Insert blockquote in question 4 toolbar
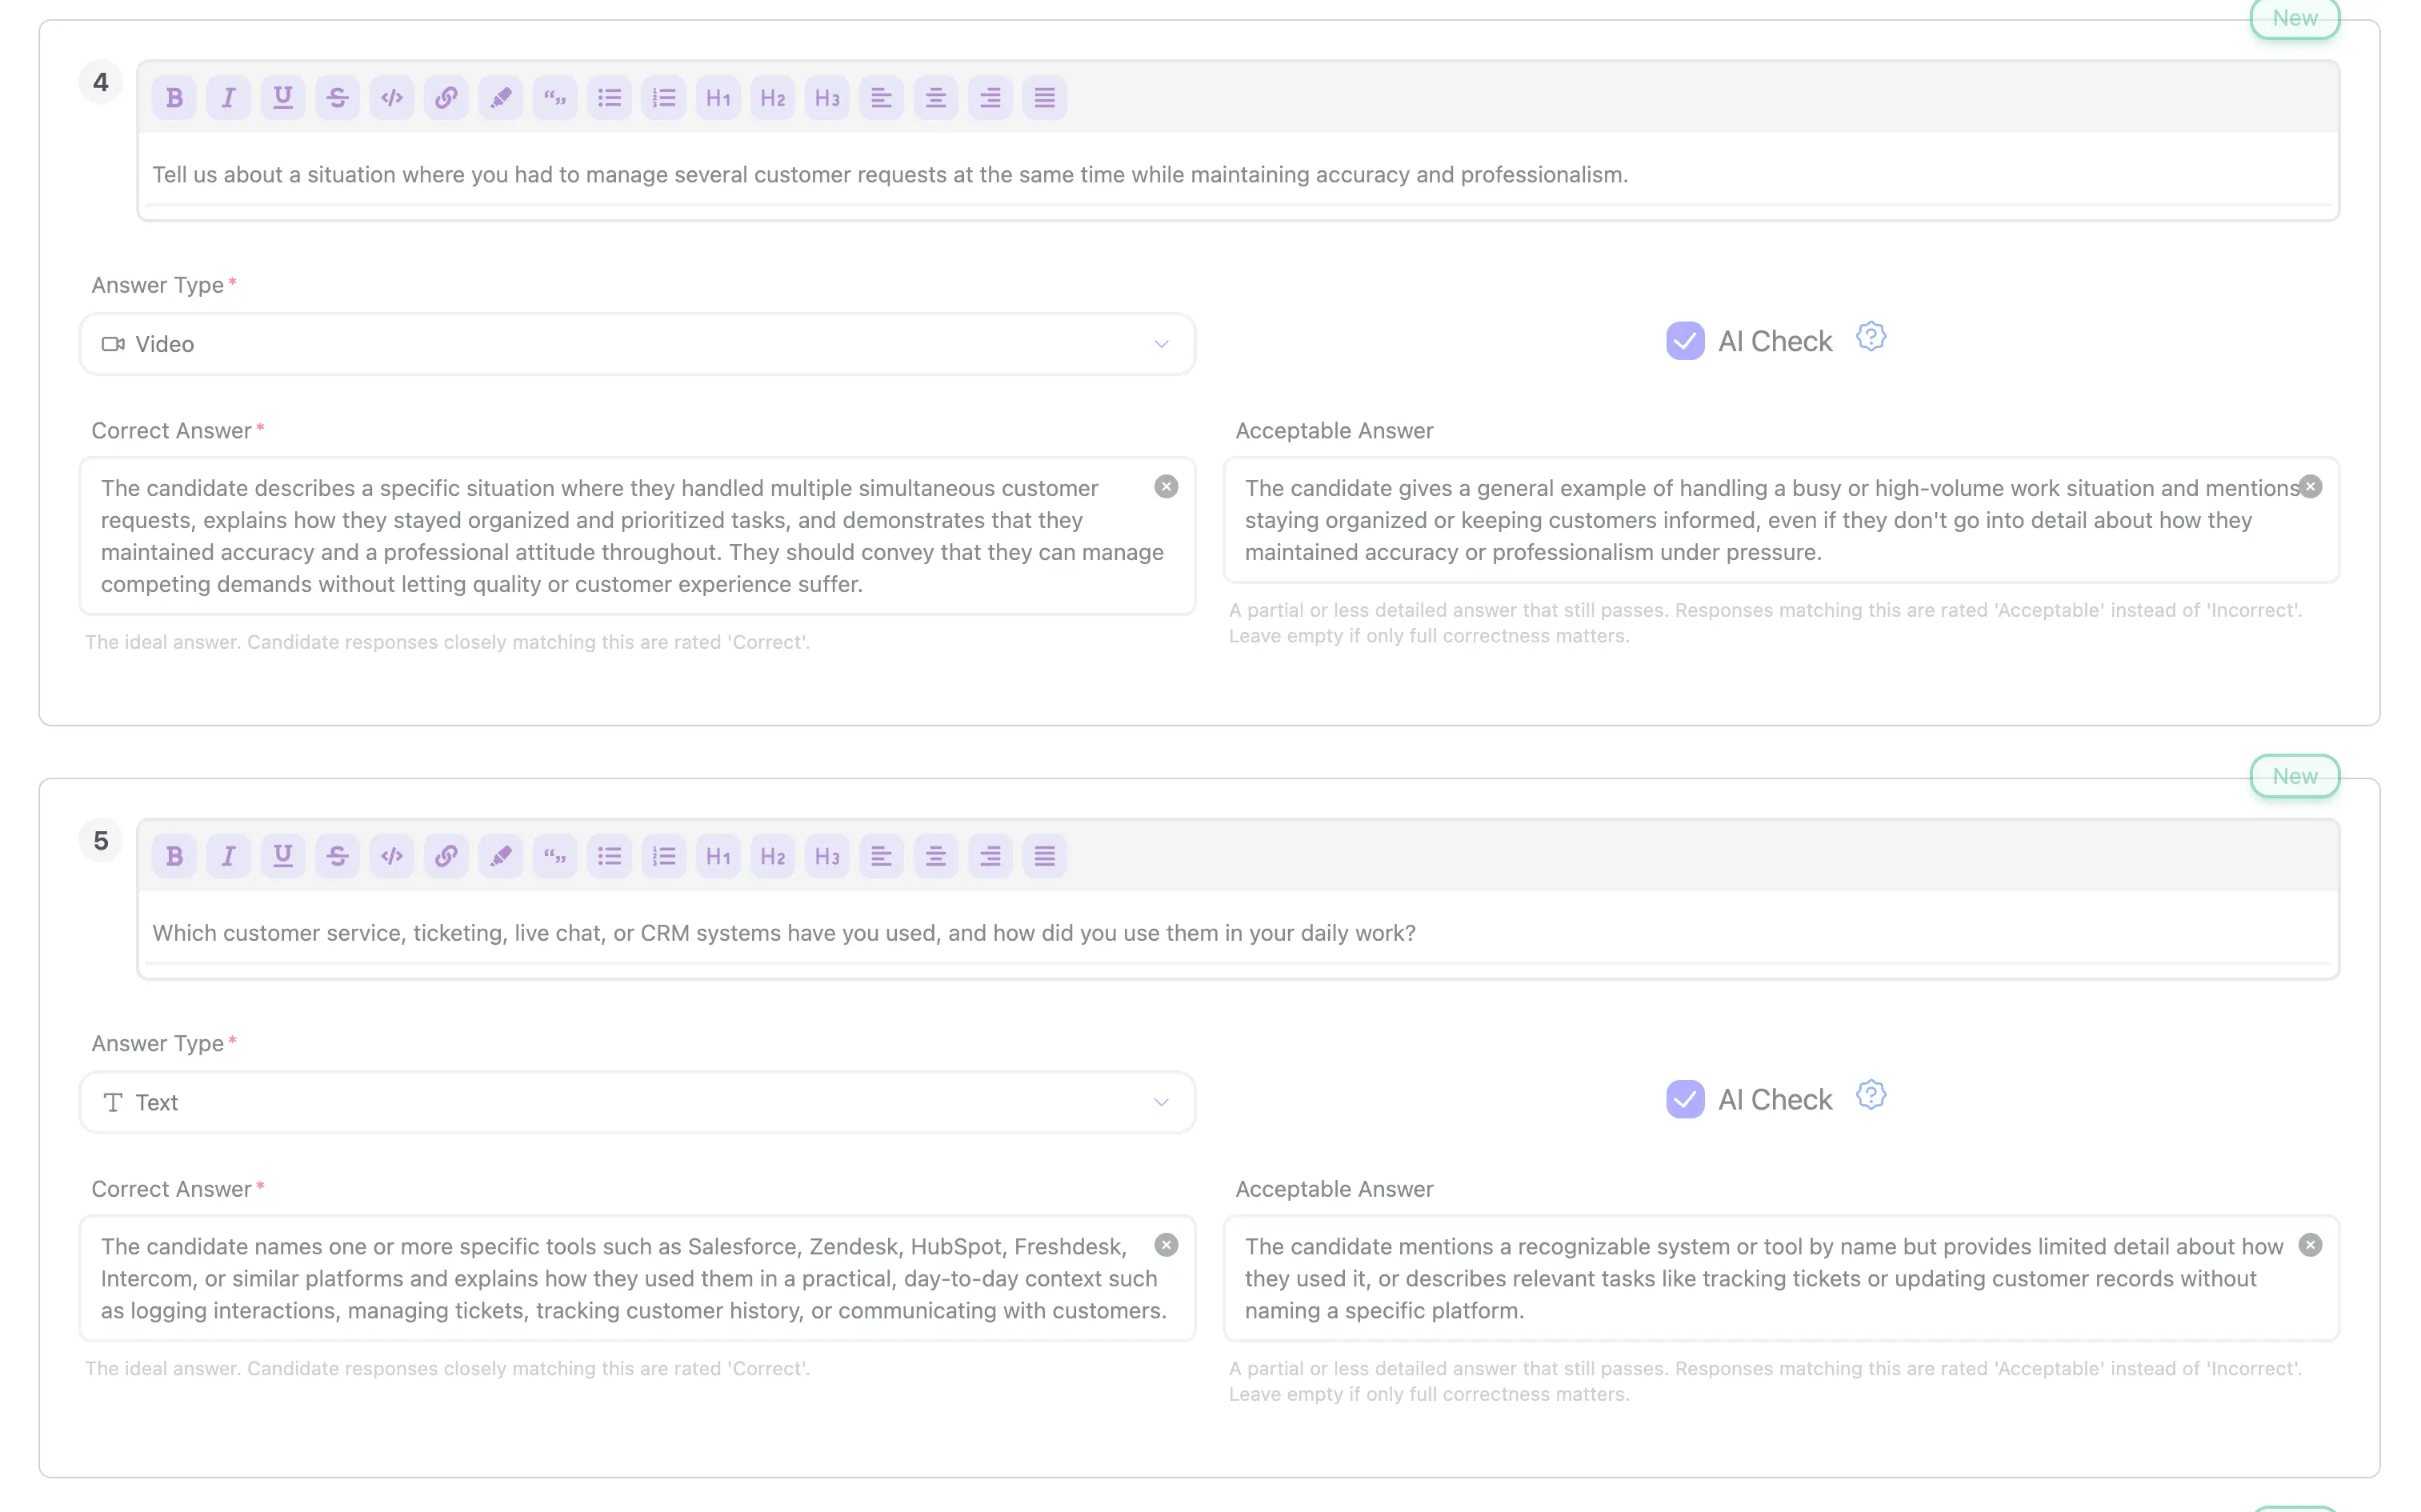 (x=555, y=97)
